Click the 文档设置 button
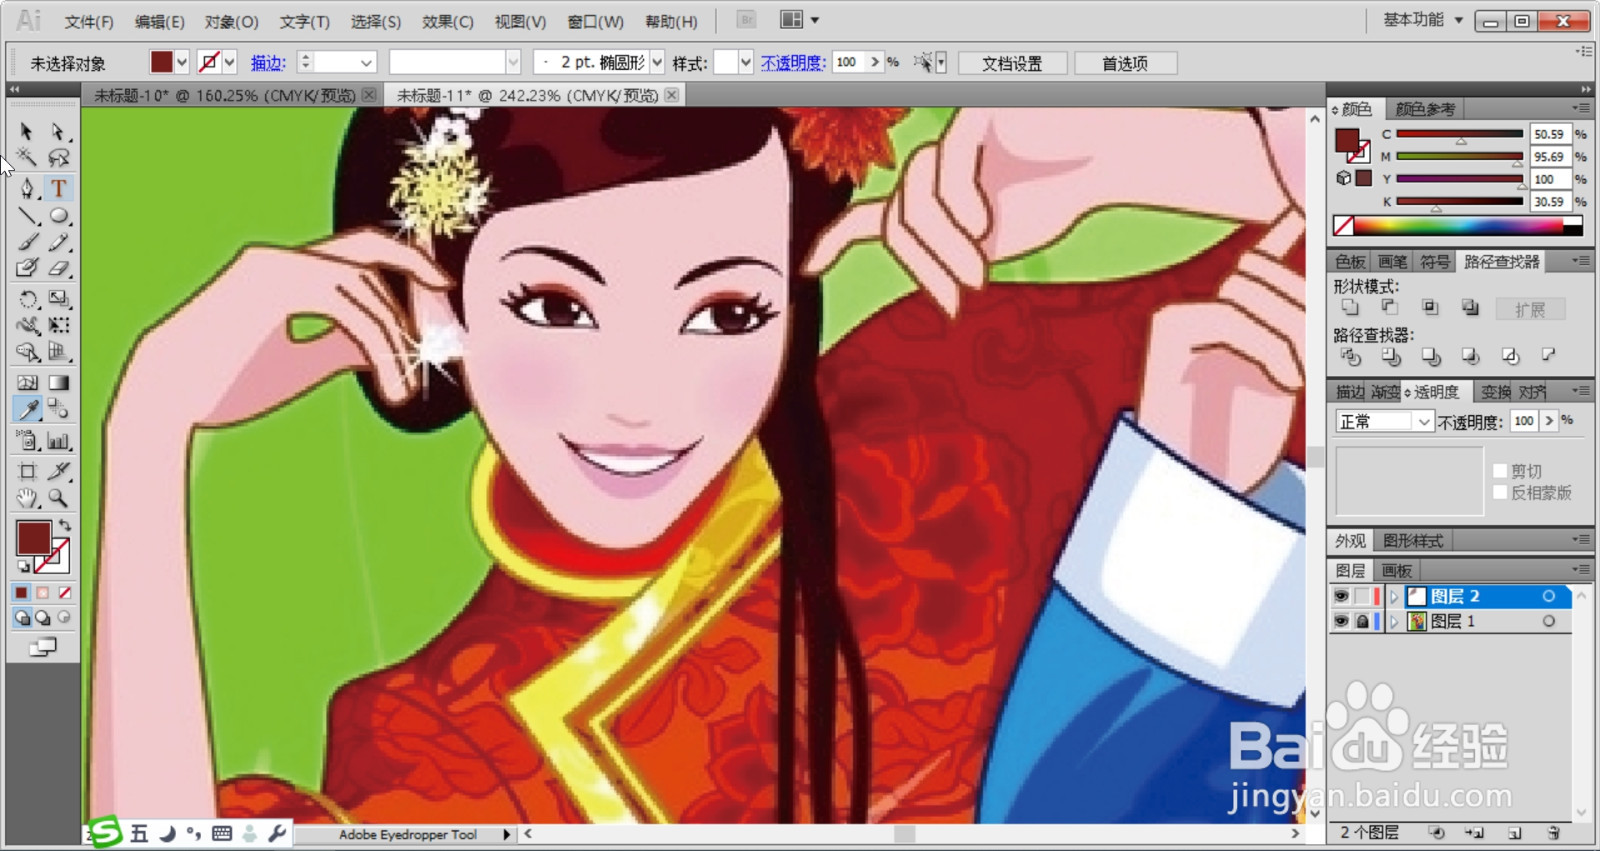The width and height of the screenshot is (1600, 851). 1012,63
